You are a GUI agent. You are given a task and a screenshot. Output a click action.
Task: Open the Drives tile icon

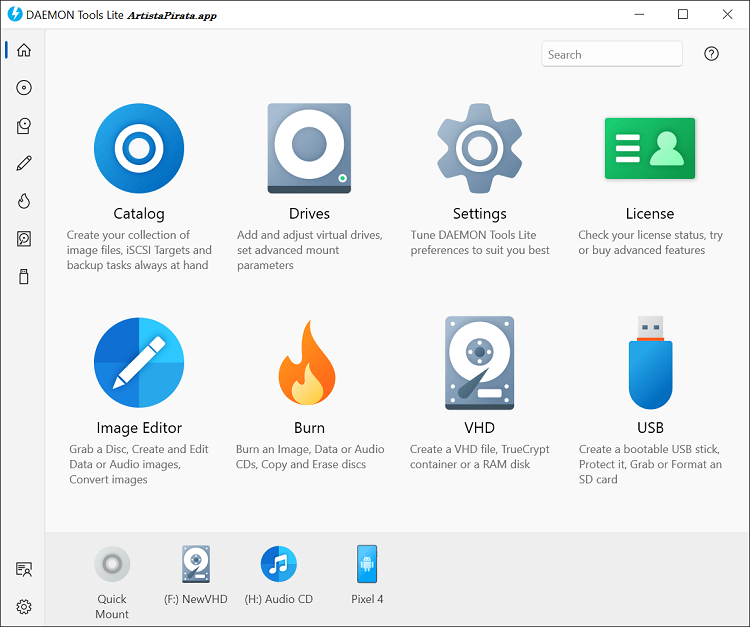coord(309,149)
